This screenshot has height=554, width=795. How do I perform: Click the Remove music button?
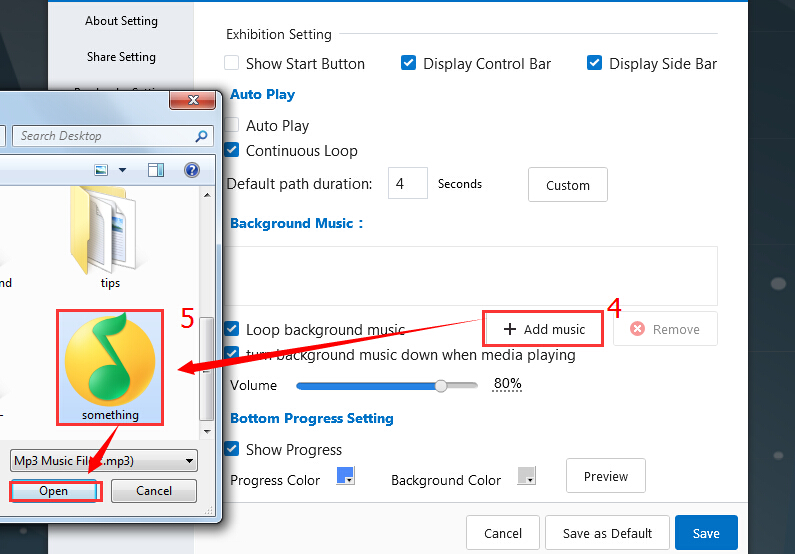pyautogui.click(x=665, y=329)
